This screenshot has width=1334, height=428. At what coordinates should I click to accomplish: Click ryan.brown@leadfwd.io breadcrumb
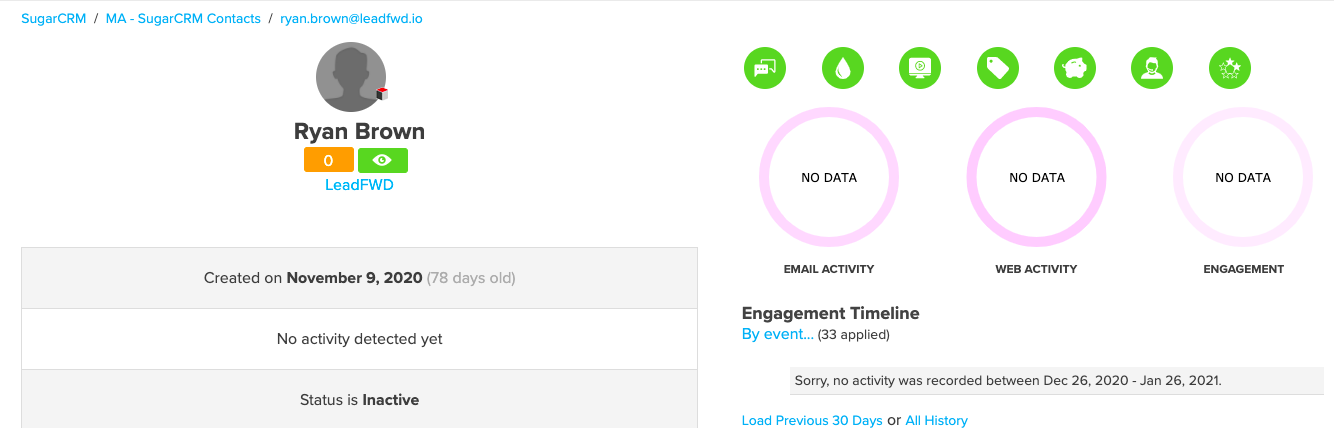[351, 19]
